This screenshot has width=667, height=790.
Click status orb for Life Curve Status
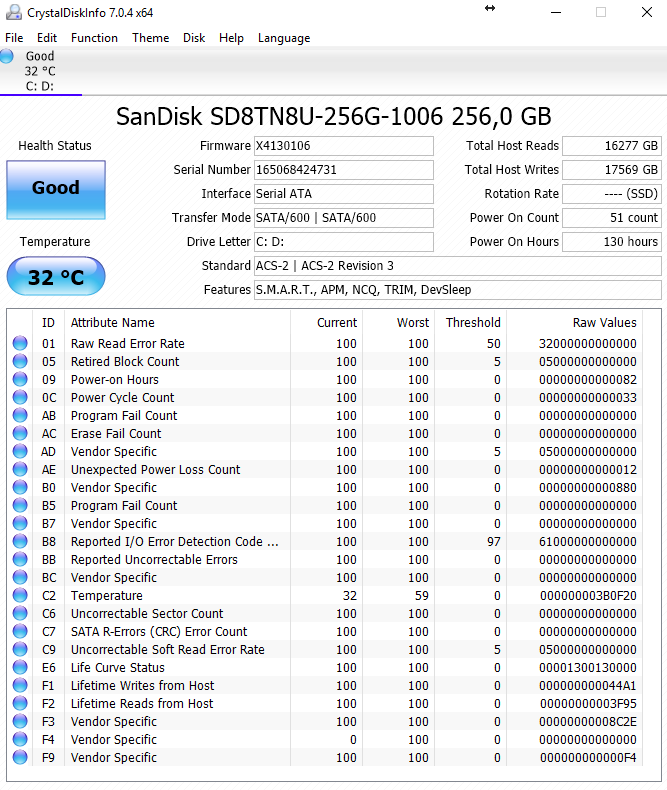pyautogui.click(x=20, y=668)
